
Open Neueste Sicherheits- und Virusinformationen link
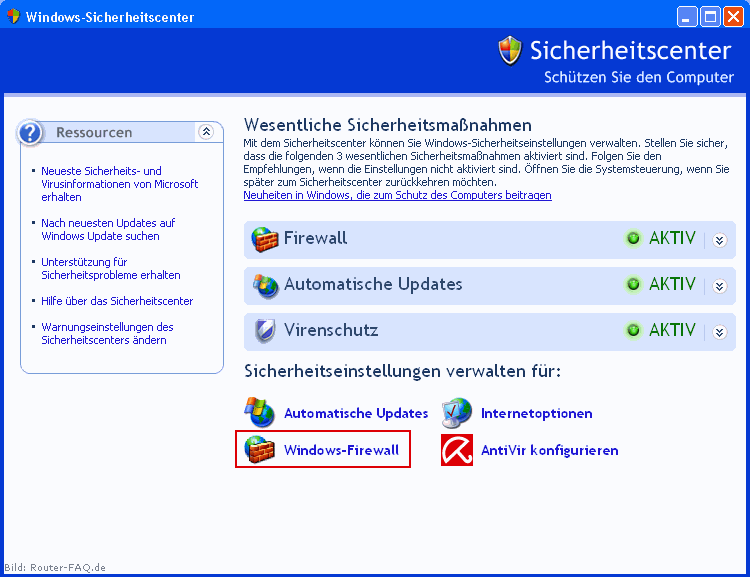click(120, 184)
